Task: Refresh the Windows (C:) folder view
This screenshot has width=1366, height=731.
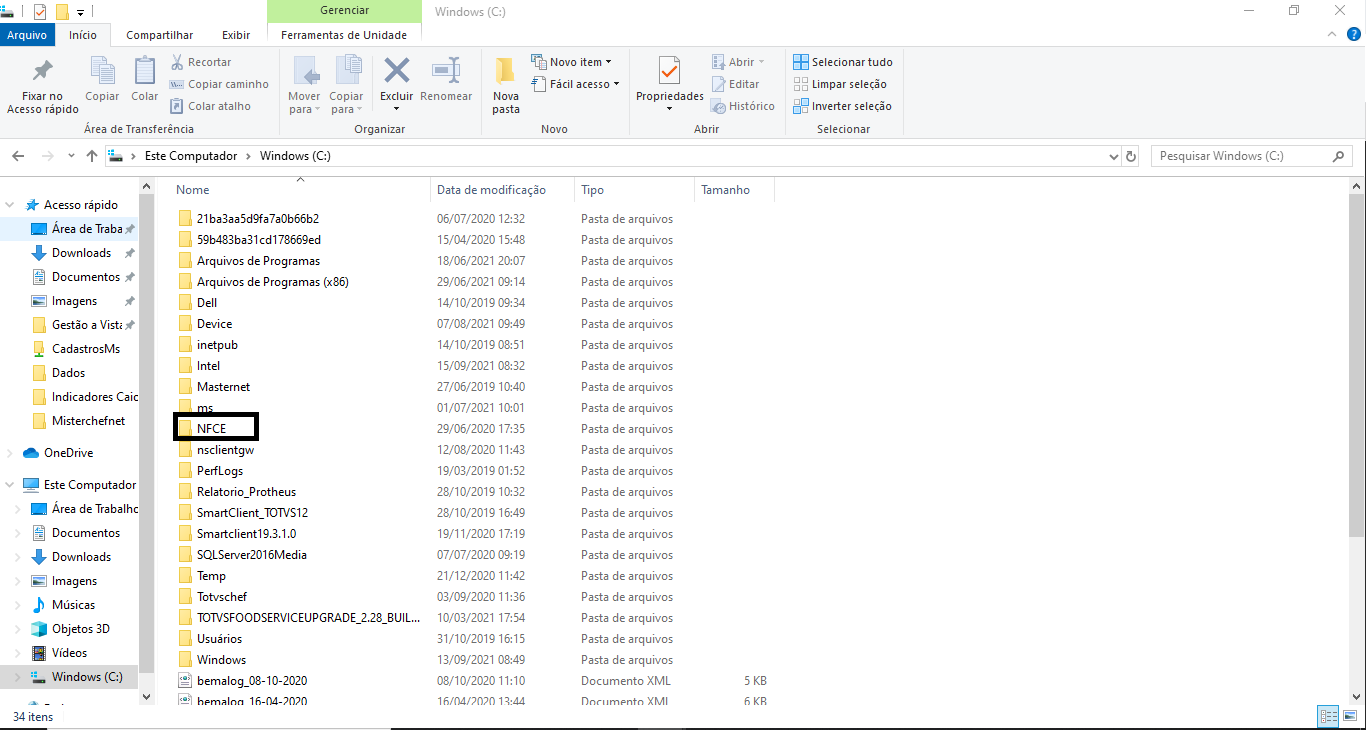Action: pos(1131,157)
